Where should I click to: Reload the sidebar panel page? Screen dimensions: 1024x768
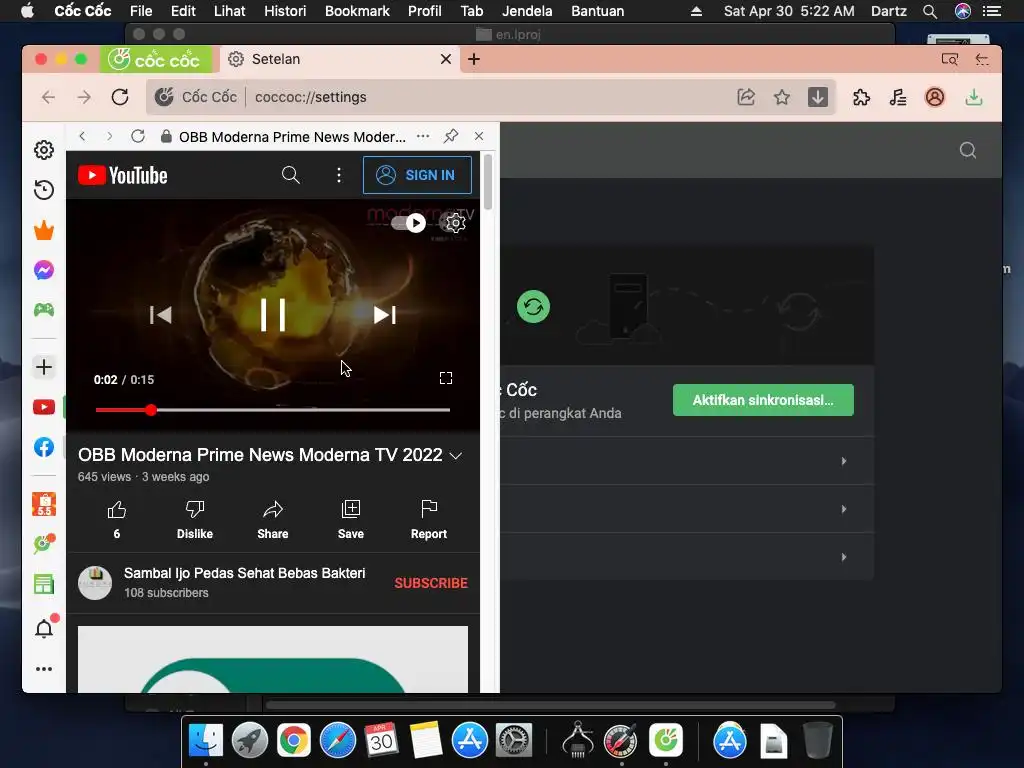(x=138, y=136)
